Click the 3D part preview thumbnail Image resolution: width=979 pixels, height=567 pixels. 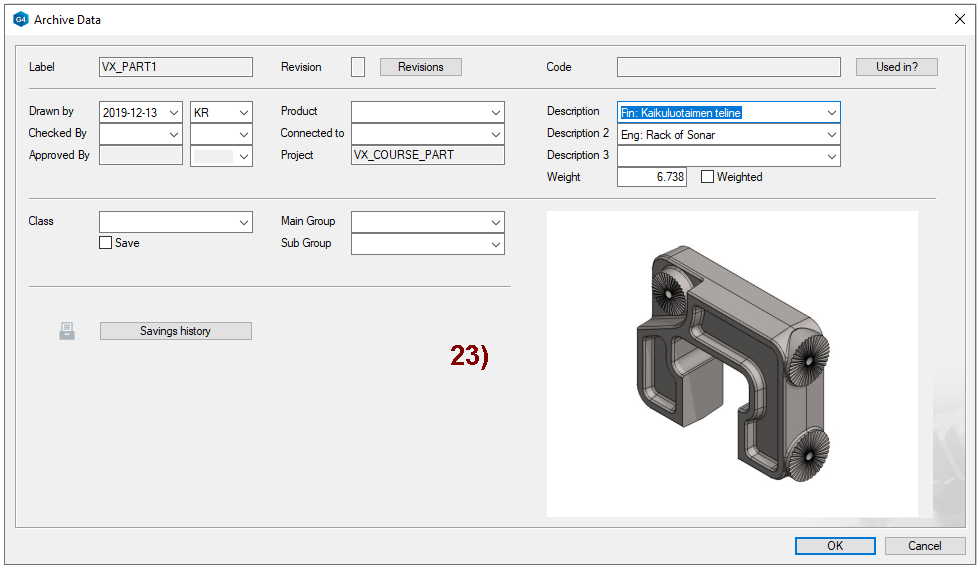[x=732, y=364]
